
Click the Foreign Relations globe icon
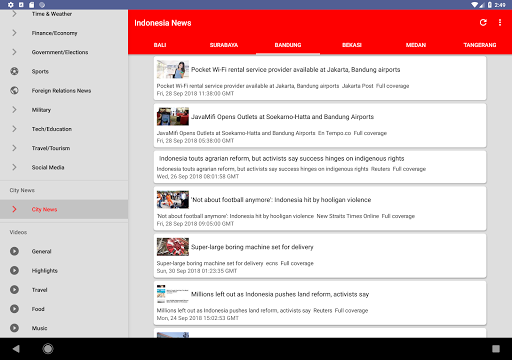tap(14, 90)
